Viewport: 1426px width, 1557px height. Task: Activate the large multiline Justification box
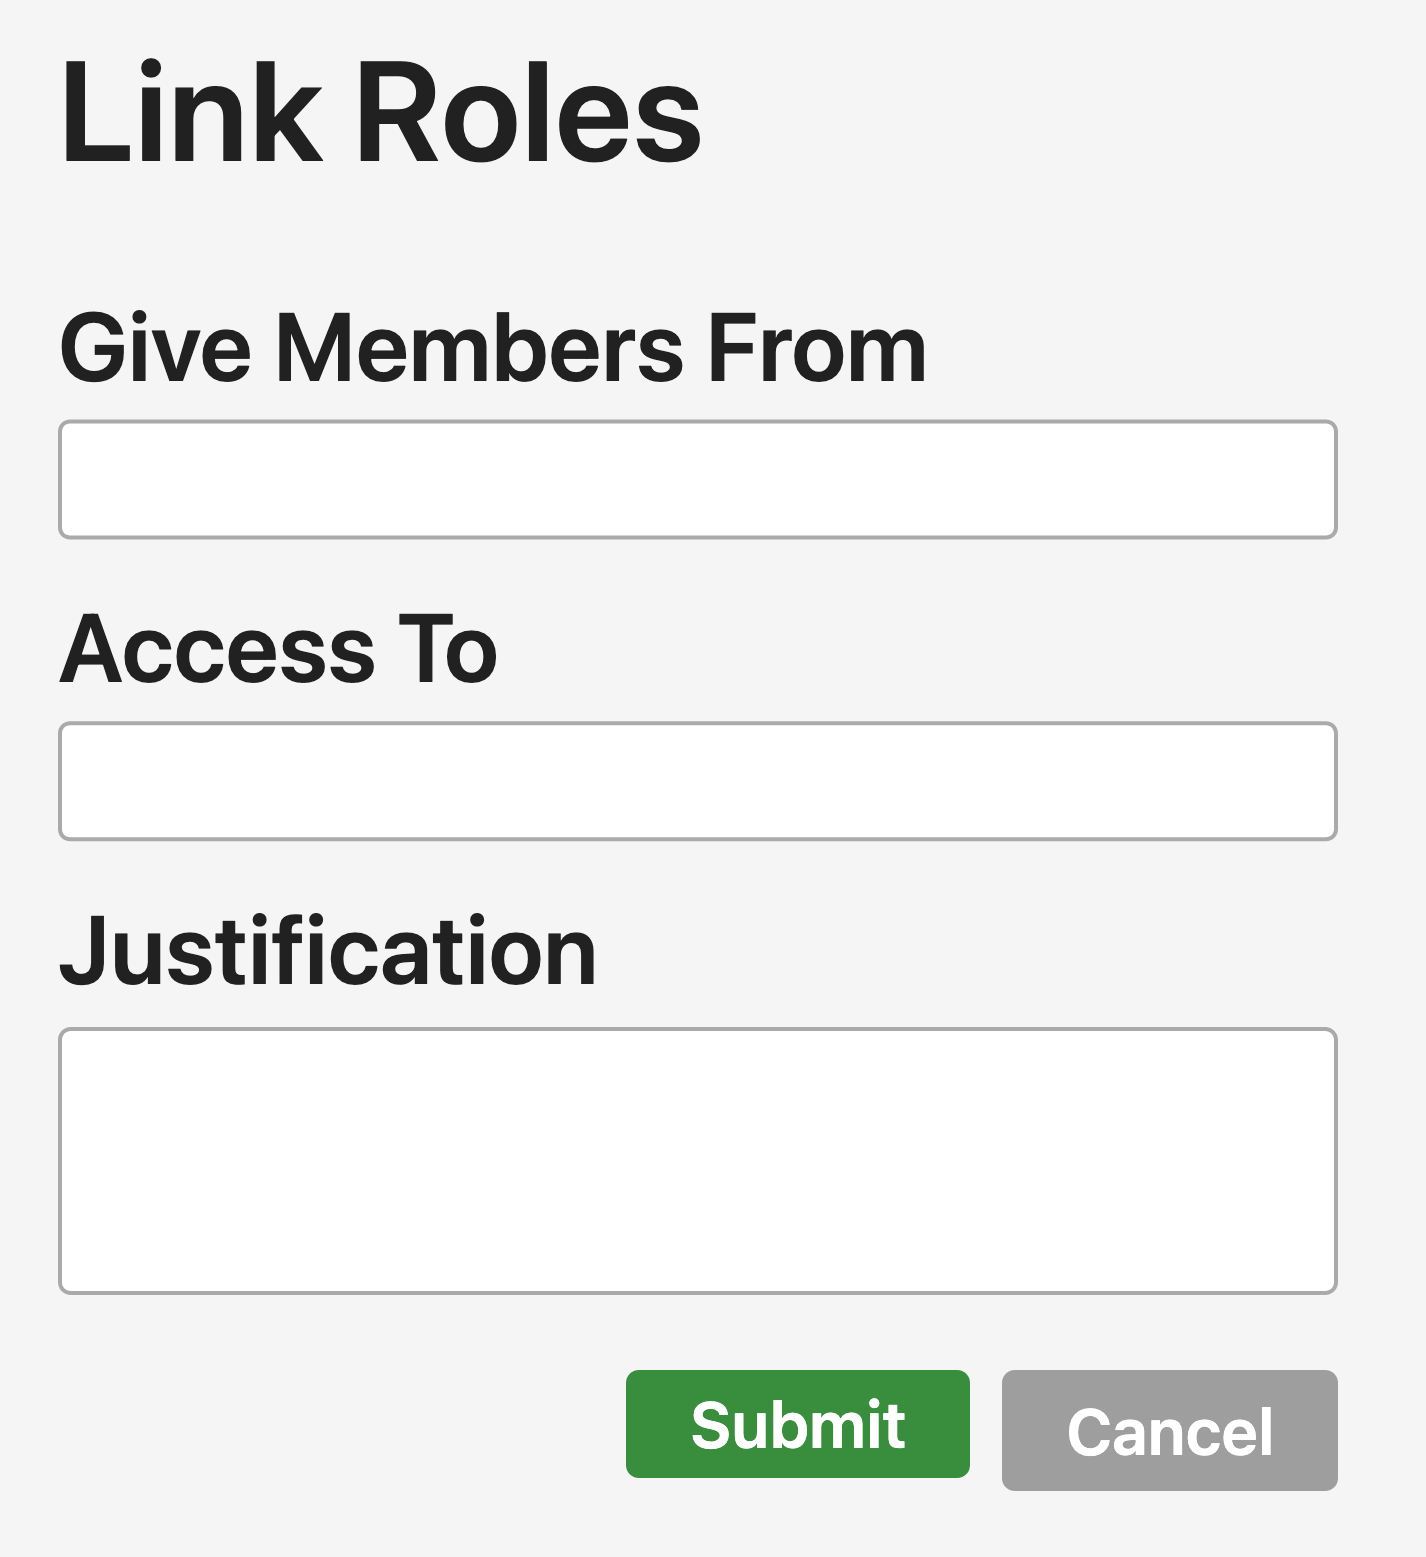point(697,1160)
